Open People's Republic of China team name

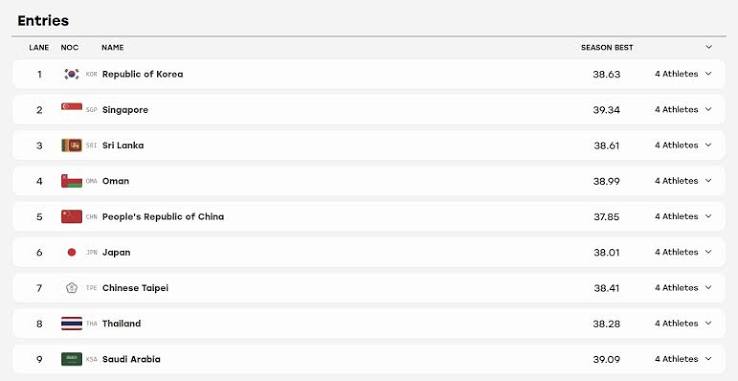[163, 217]
